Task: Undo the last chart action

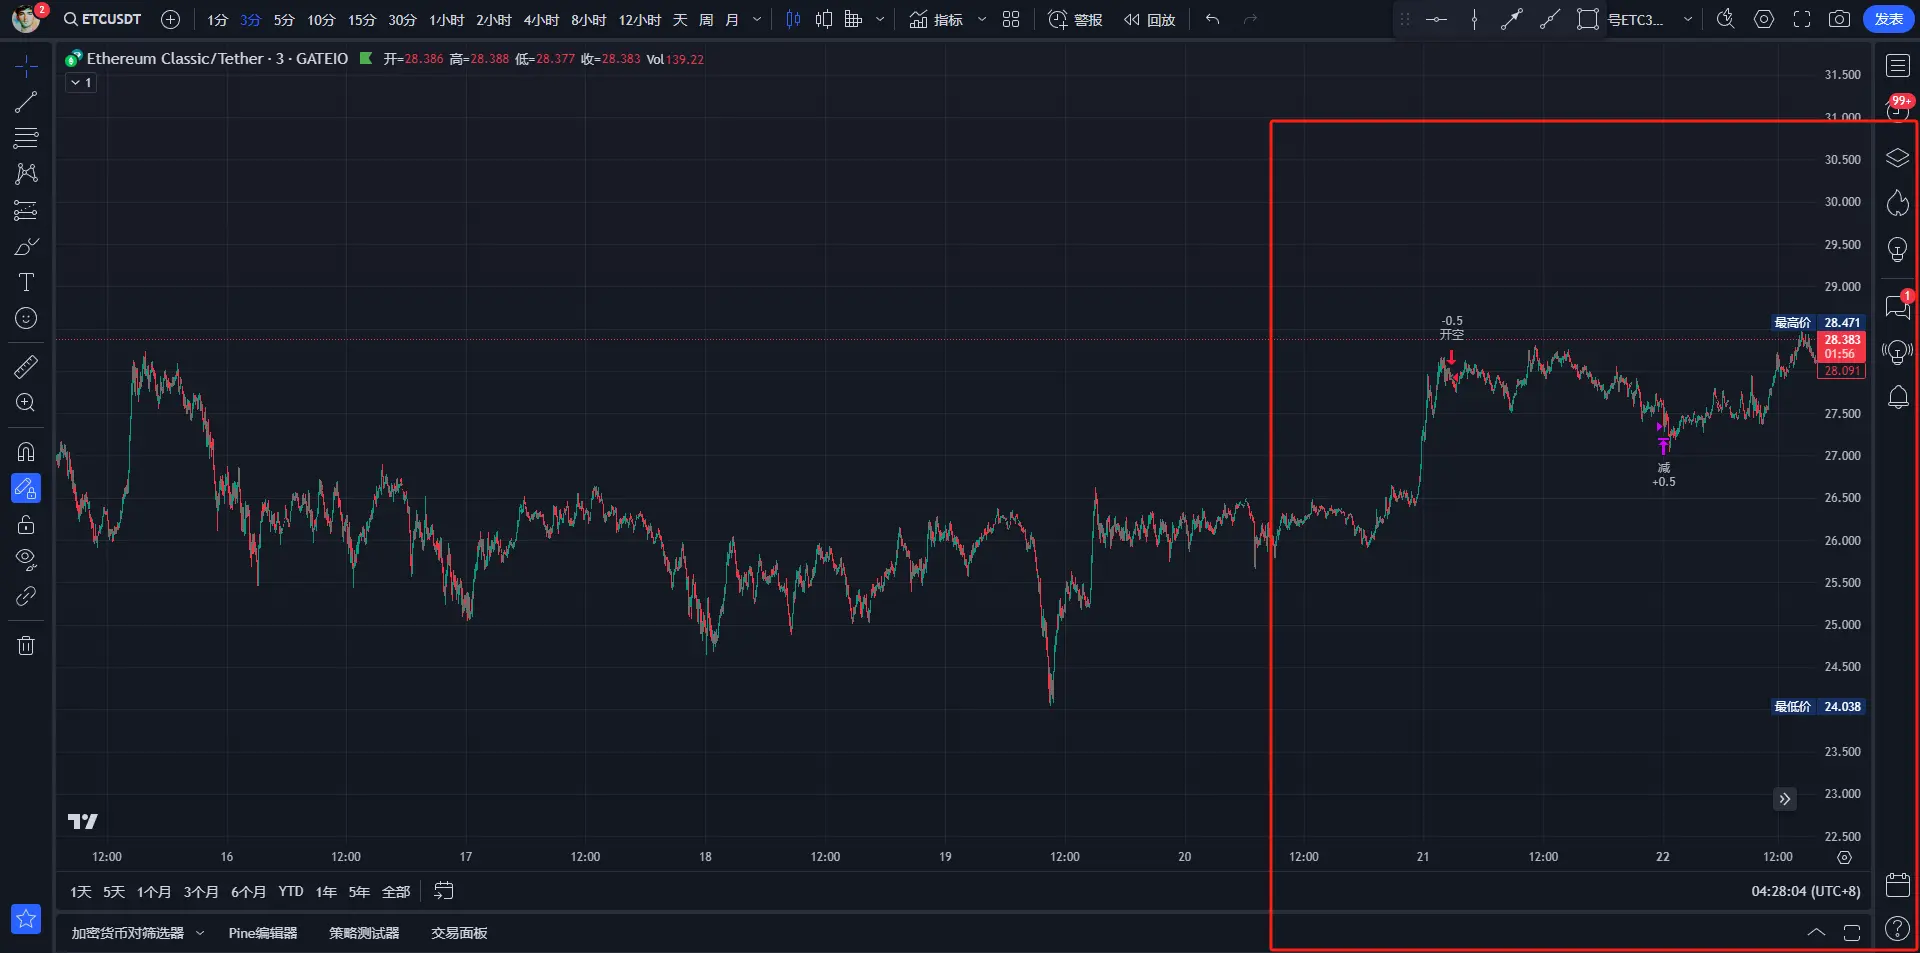Action: point(1213,19)
